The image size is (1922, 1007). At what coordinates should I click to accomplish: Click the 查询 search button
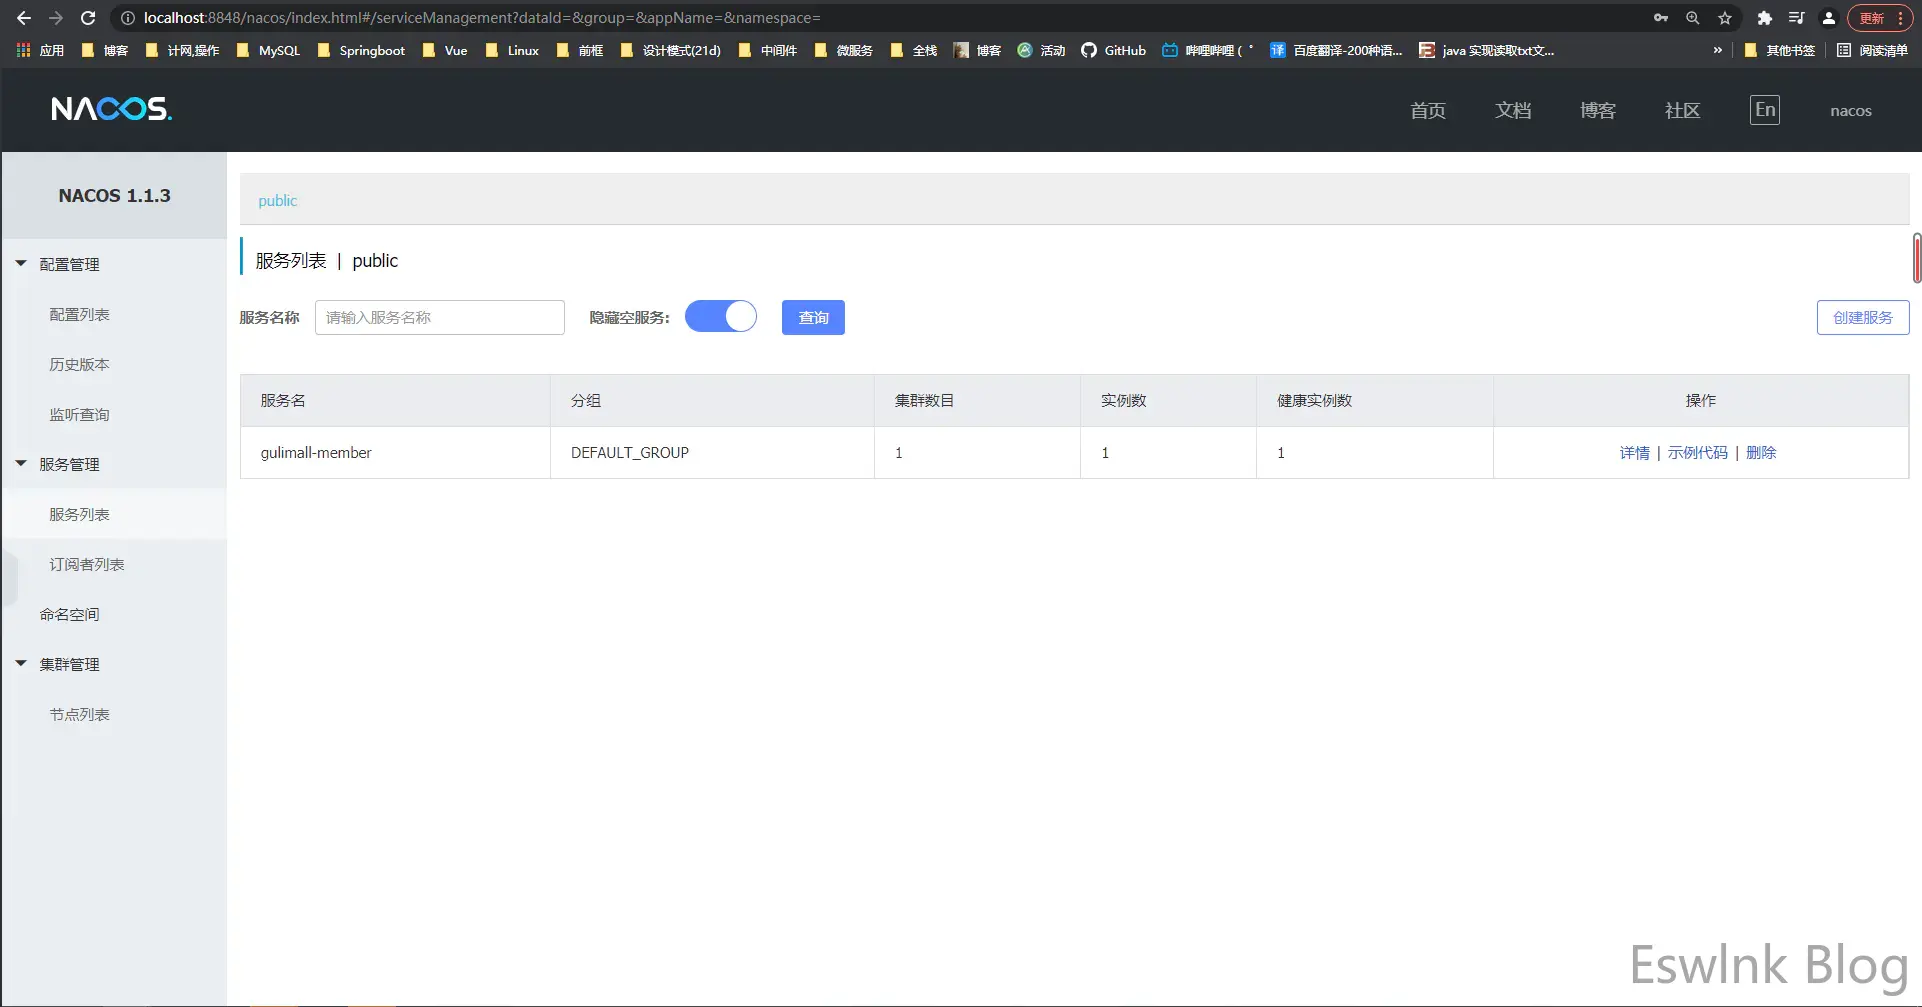(813, 317)
